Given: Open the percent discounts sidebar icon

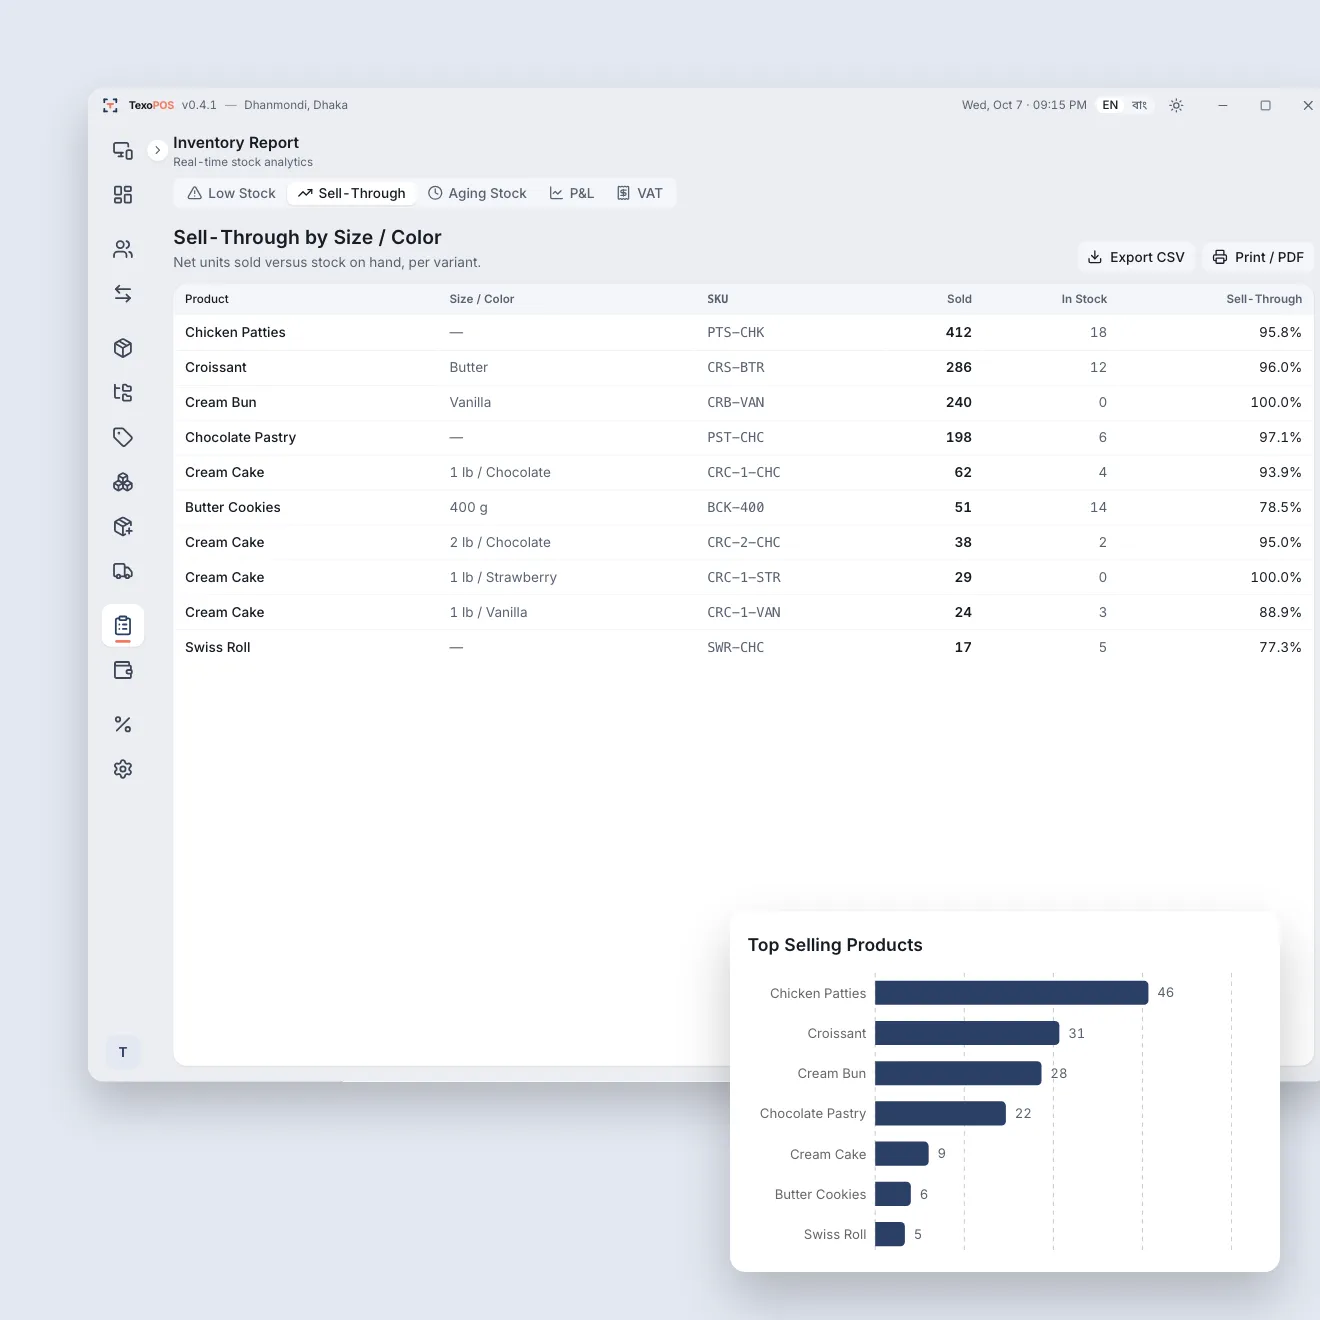Looking at the screenshot, I should point(123,724).
